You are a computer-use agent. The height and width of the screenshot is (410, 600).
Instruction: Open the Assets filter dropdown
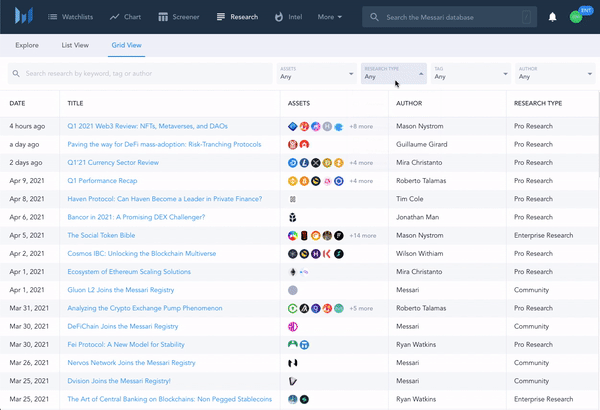point(316,74)
